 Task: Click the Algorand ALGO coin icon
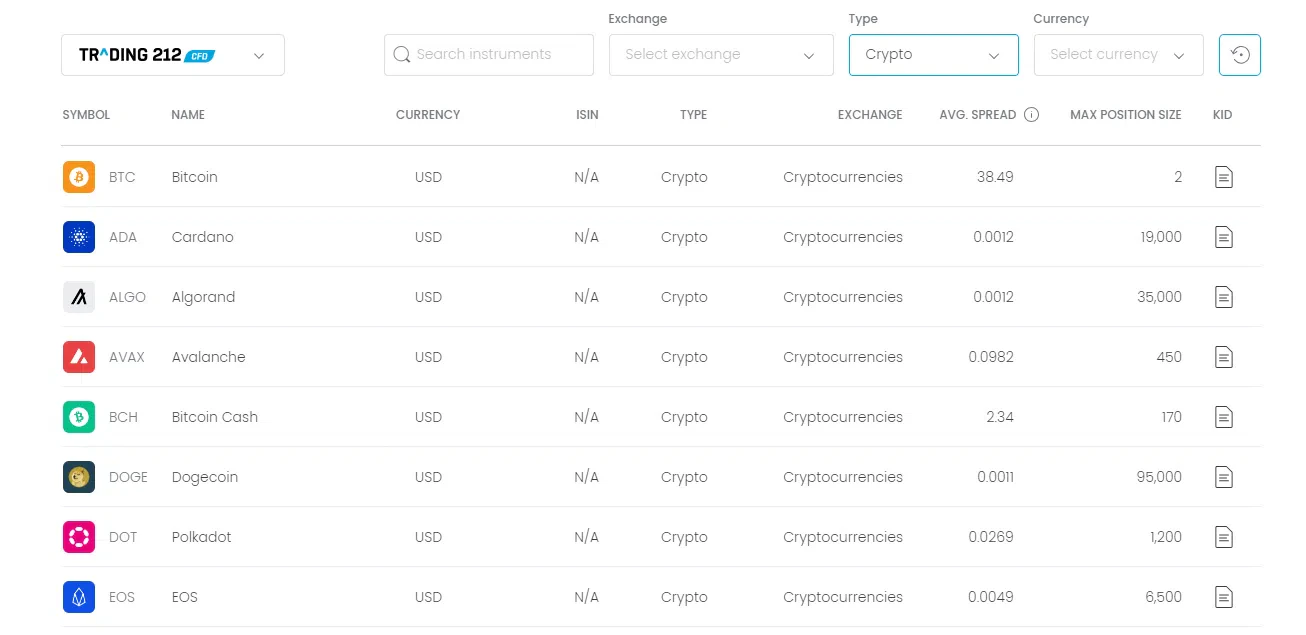79,297
